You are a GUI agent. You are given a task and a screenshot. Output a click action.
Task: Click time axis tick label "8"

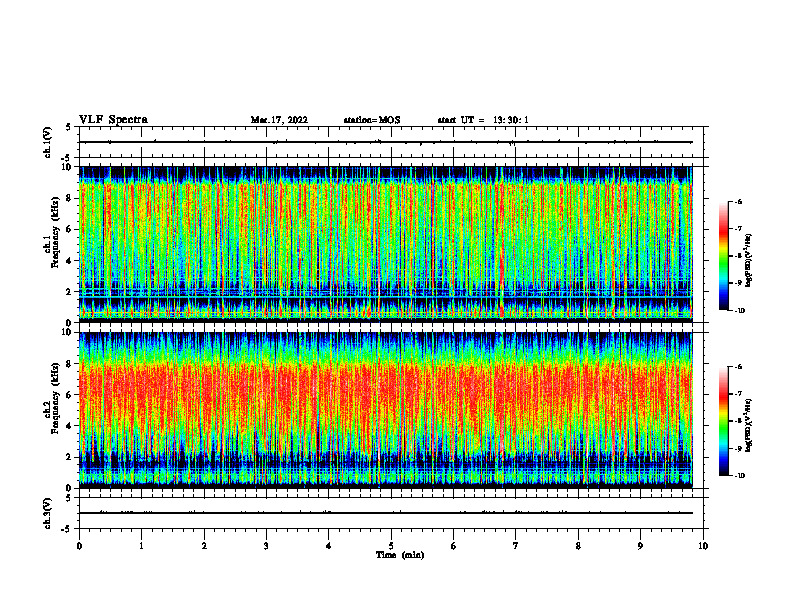578,546
